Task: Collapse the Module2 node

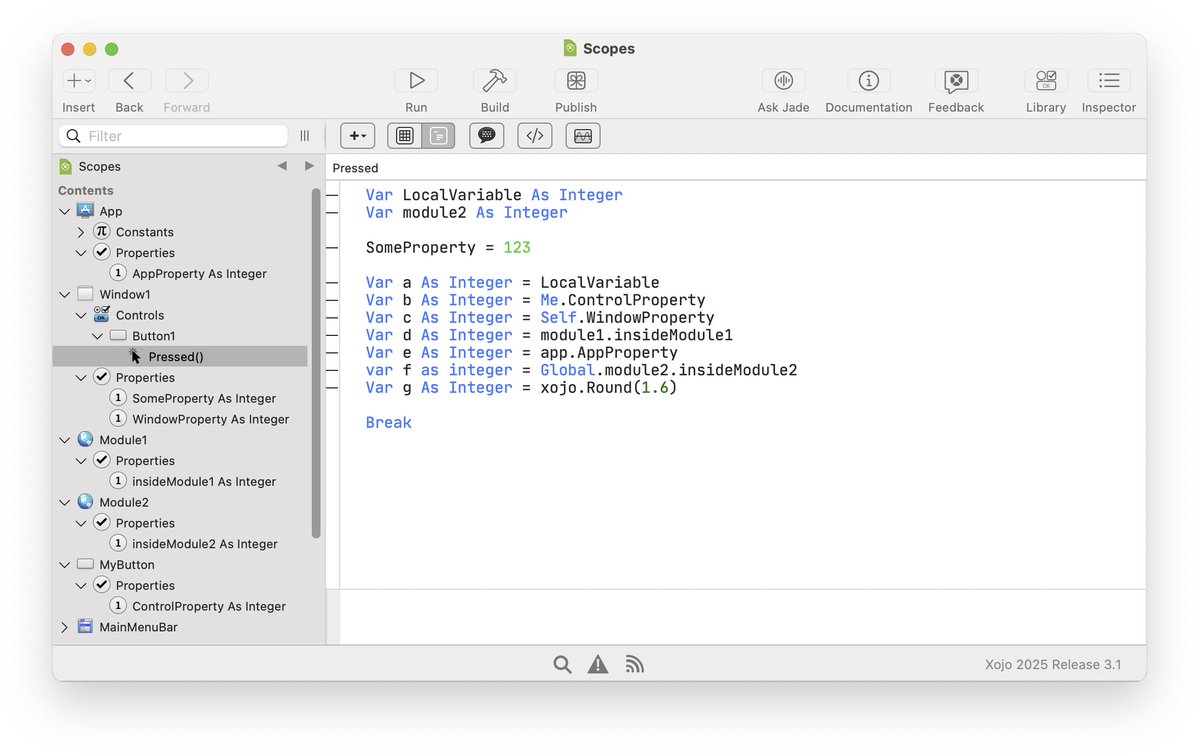Action: [x=64, y=503]
